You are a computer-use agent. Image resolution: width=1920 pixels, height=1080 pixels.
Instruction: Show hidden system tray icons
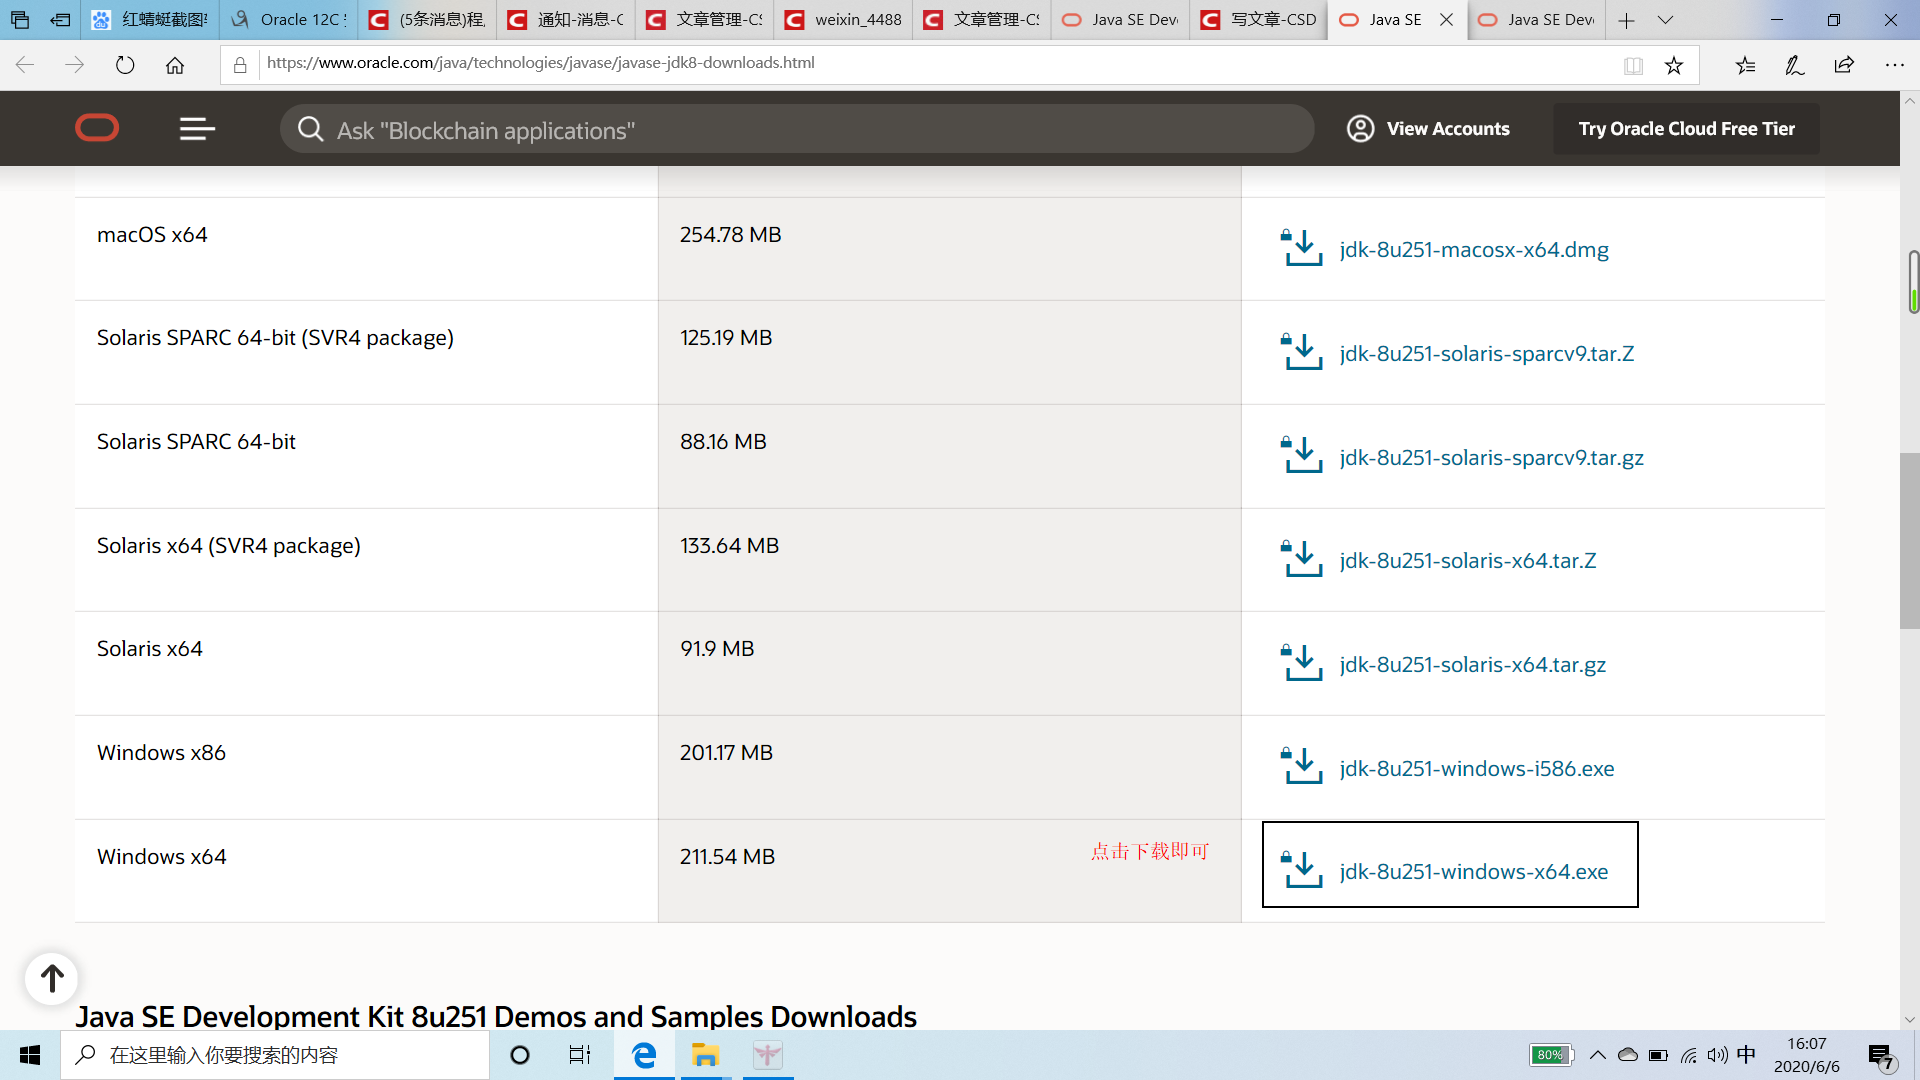[1597, 1055]
